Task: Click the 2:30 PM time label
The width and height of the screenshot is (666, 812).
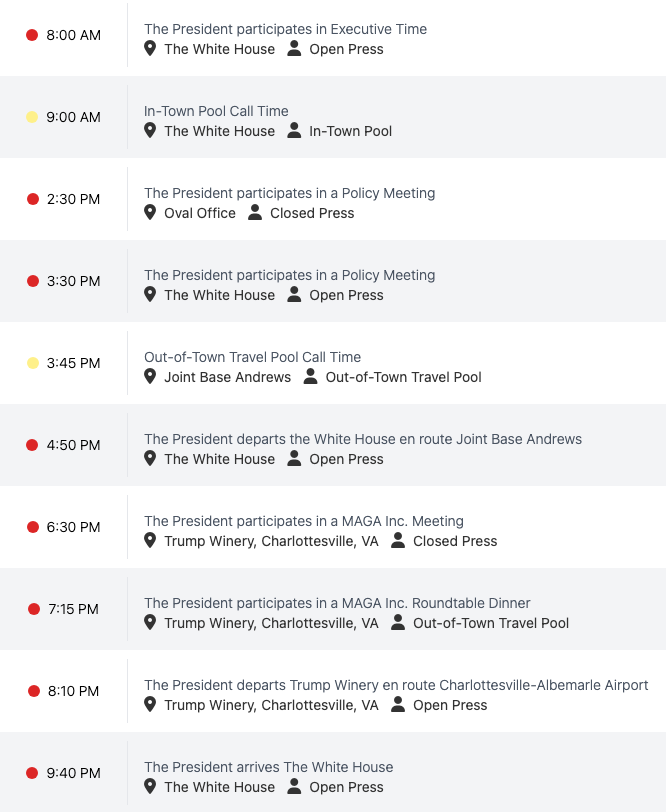Action: click(x=73, y=199)
